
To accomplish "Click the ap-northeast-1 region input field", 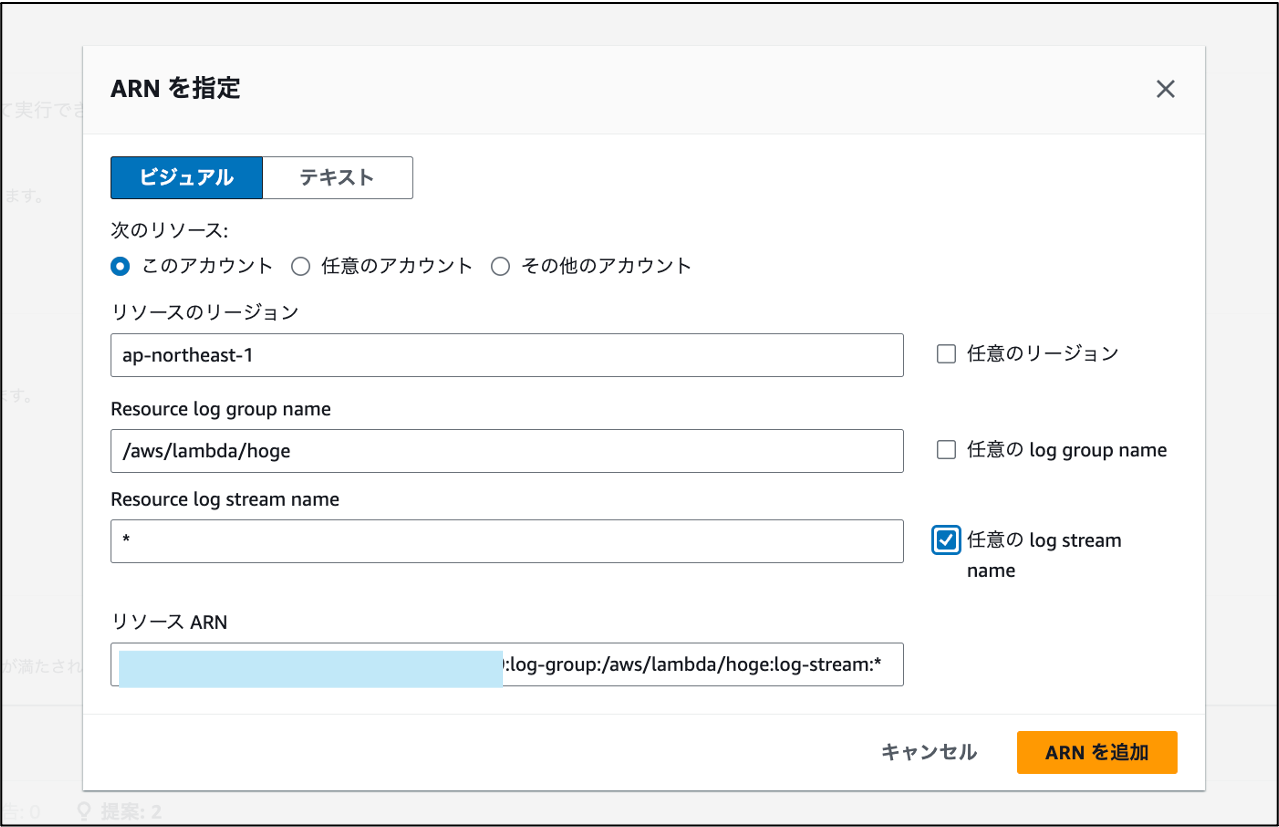I will 505,355.
